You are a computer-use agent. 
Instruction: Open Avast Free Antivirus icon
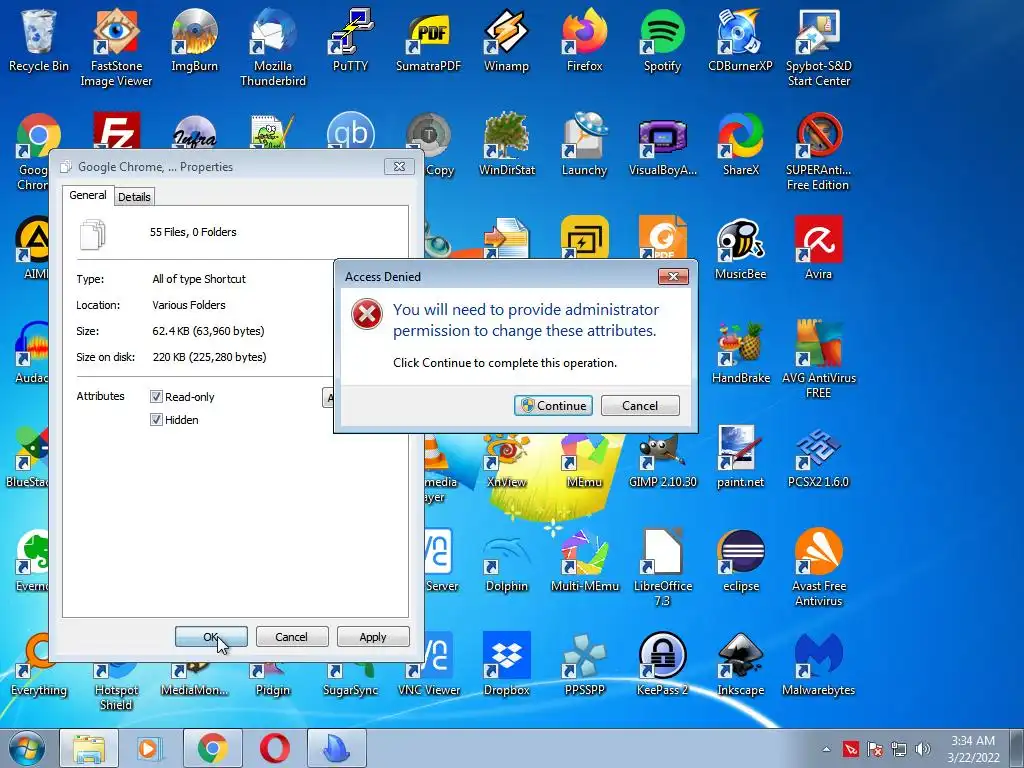818,566
